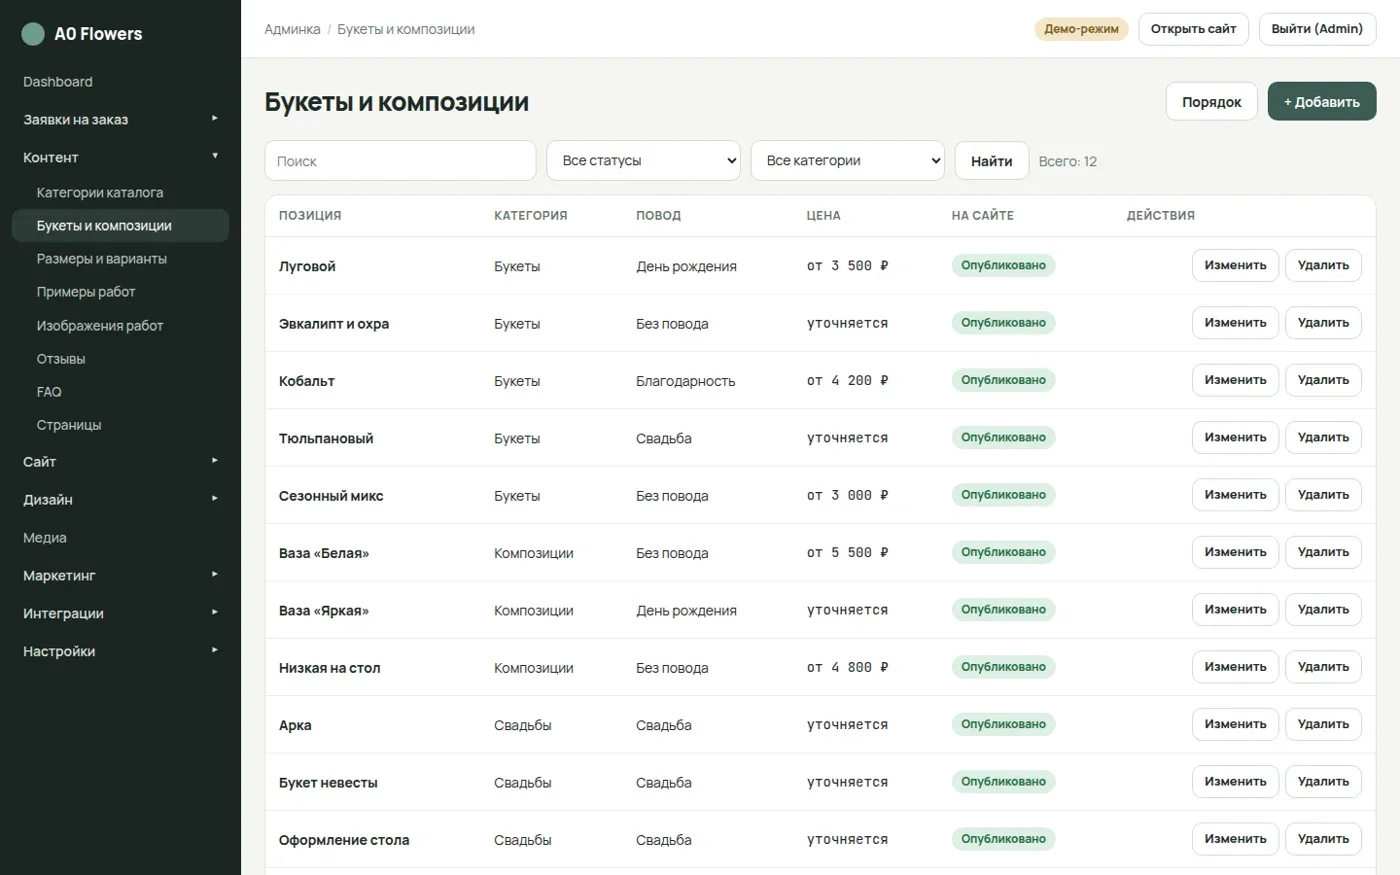Click the Найти search button
The height and width of the screenshot is (875, 1400).
[992, 160]
